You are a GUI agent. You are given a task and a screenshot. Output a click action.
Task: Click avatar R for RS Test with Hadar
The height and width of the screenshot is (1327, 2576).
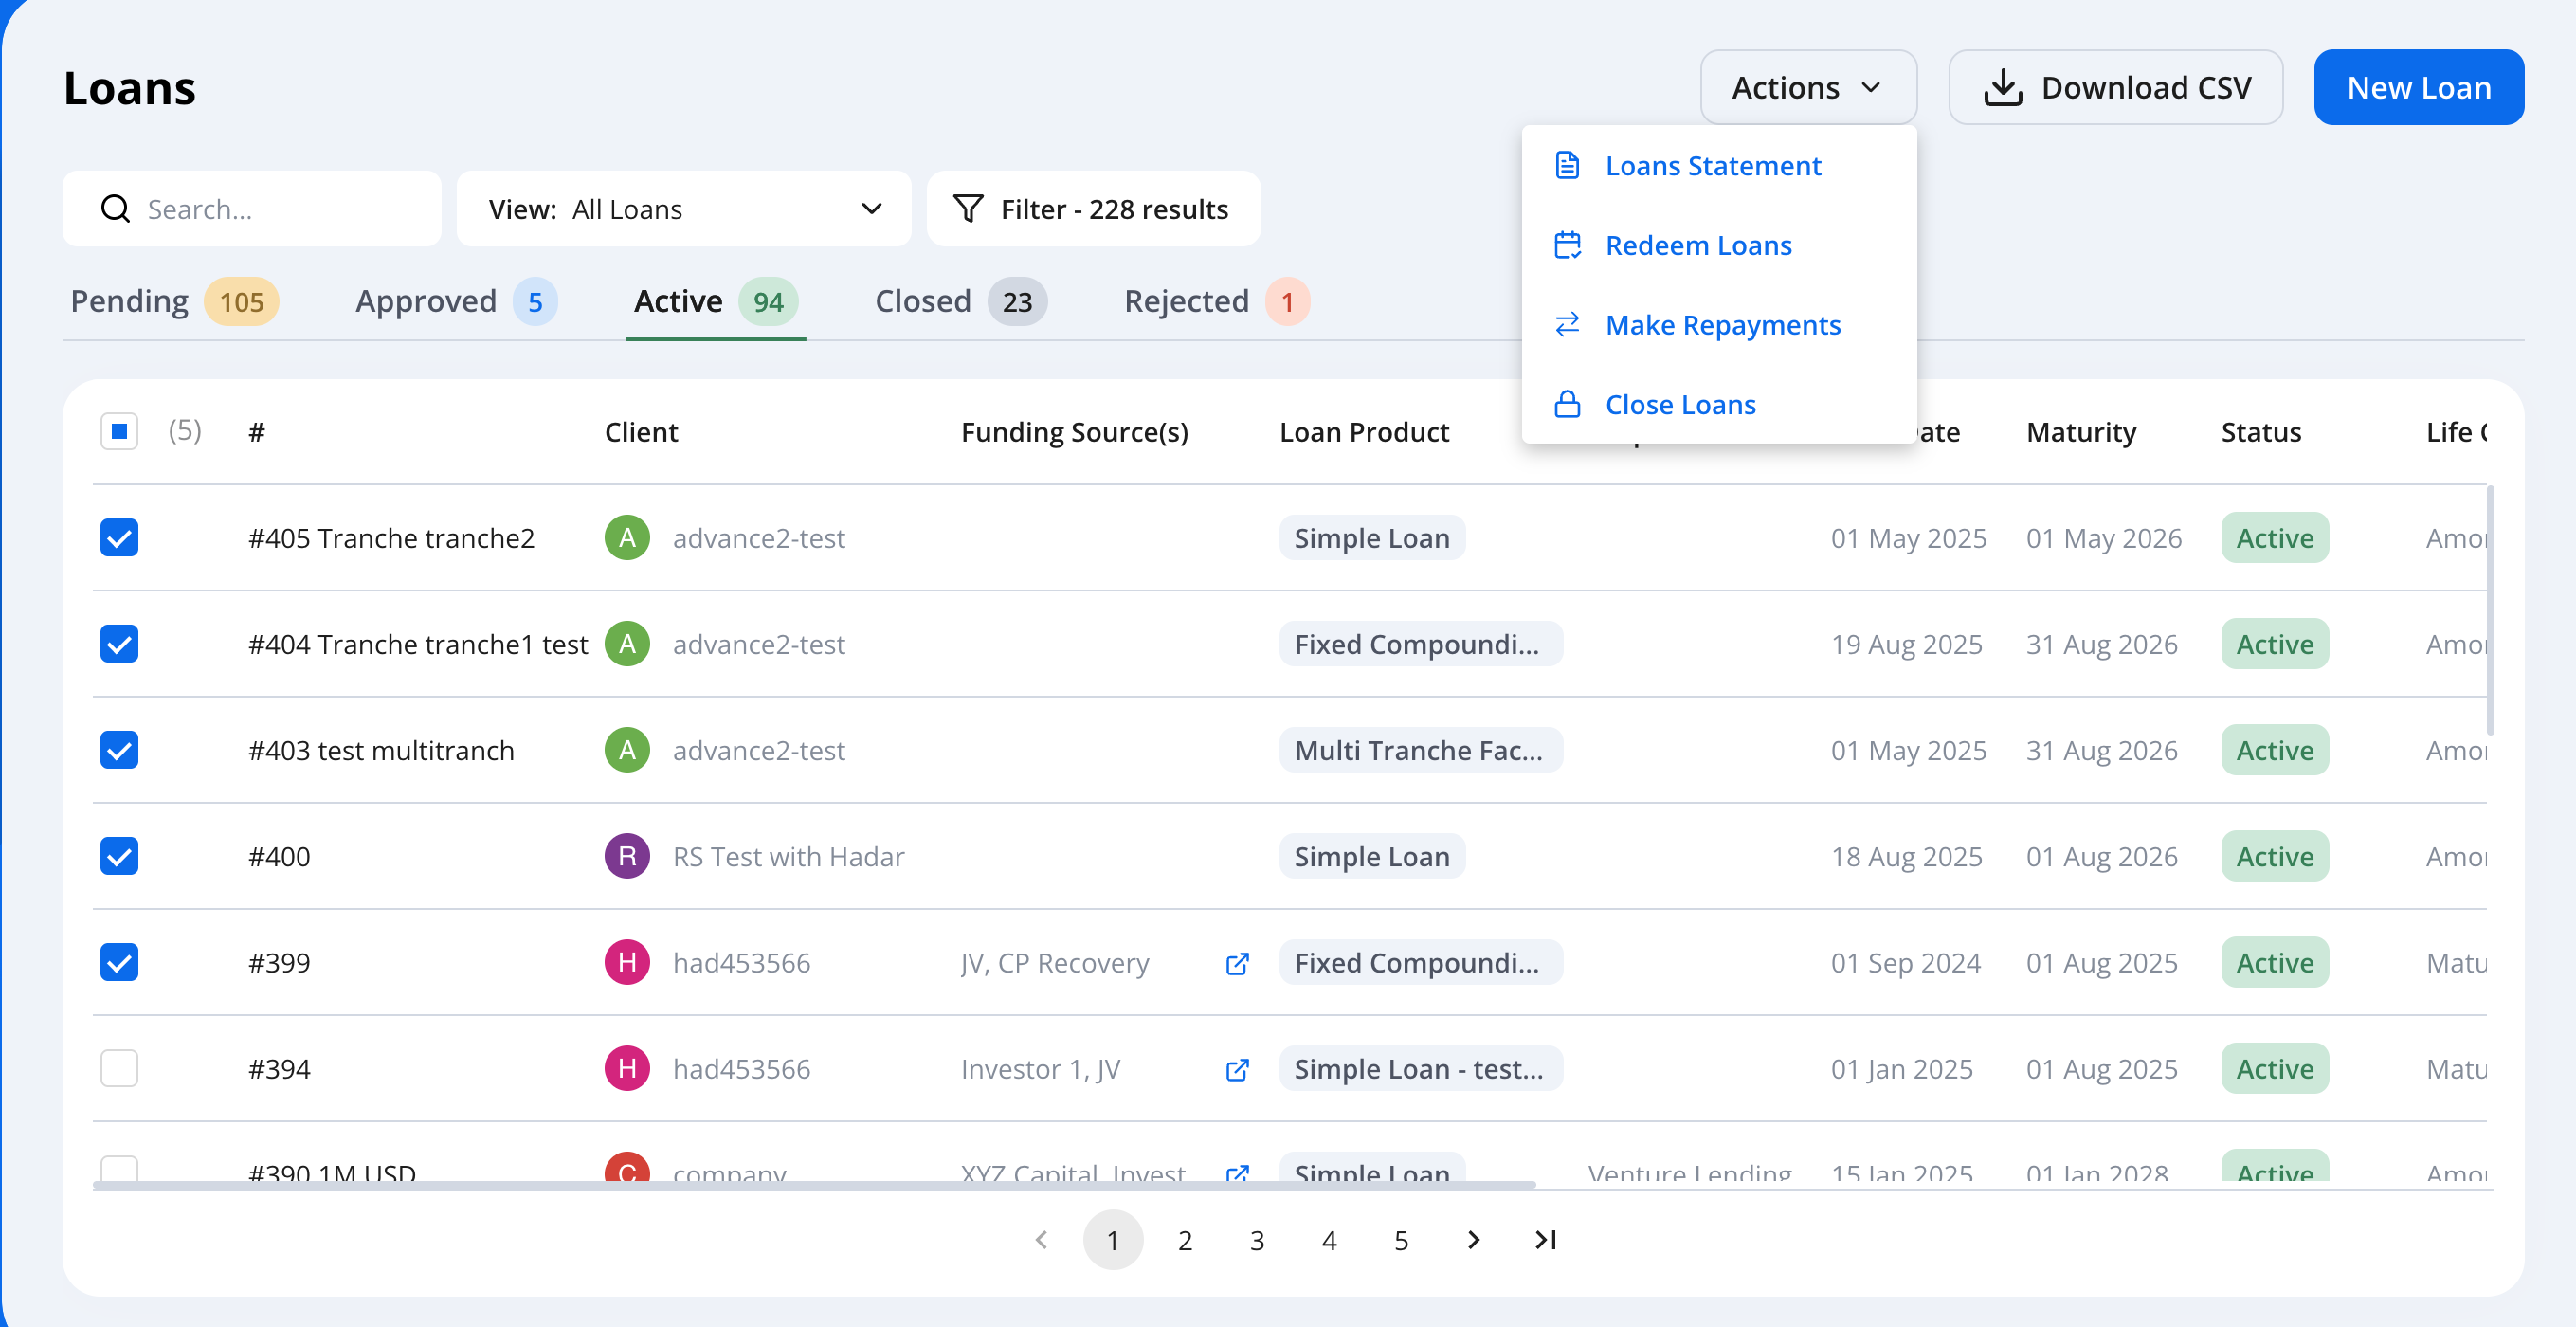(627, 856)
